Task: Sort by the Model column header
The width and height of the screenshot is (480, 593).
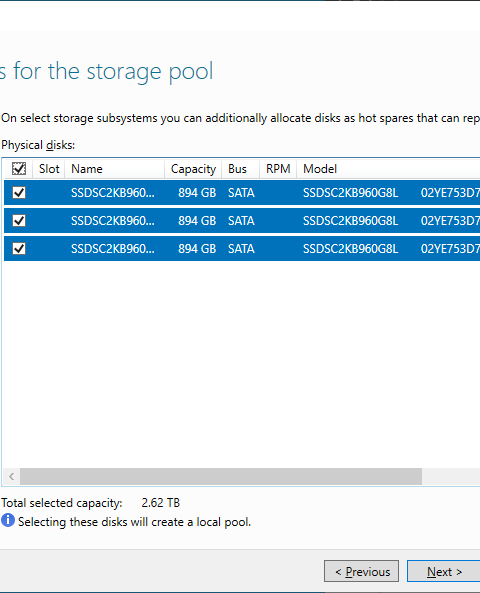Action: [388, 169]
